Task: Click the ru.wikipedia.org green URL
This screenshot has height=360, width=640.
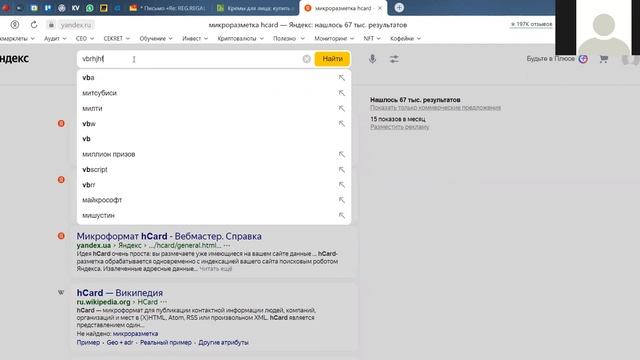Action: point(103,302)
